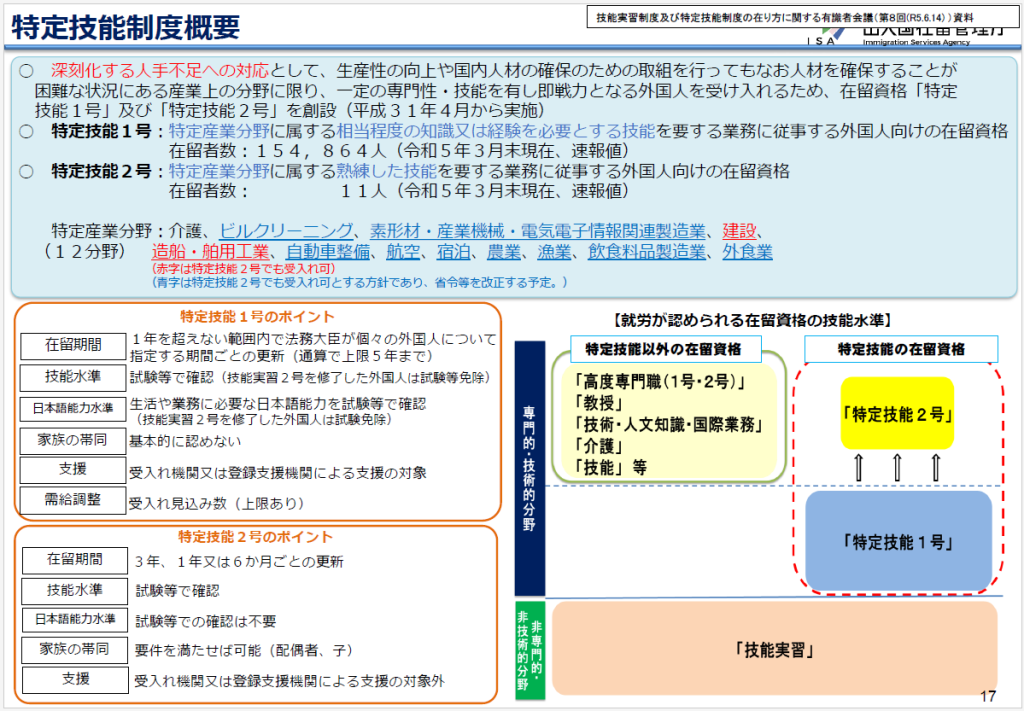Click the 基本的に認めない text
Screen dimensions: 1024x711
pyautogui.click(x=185, y=441)
